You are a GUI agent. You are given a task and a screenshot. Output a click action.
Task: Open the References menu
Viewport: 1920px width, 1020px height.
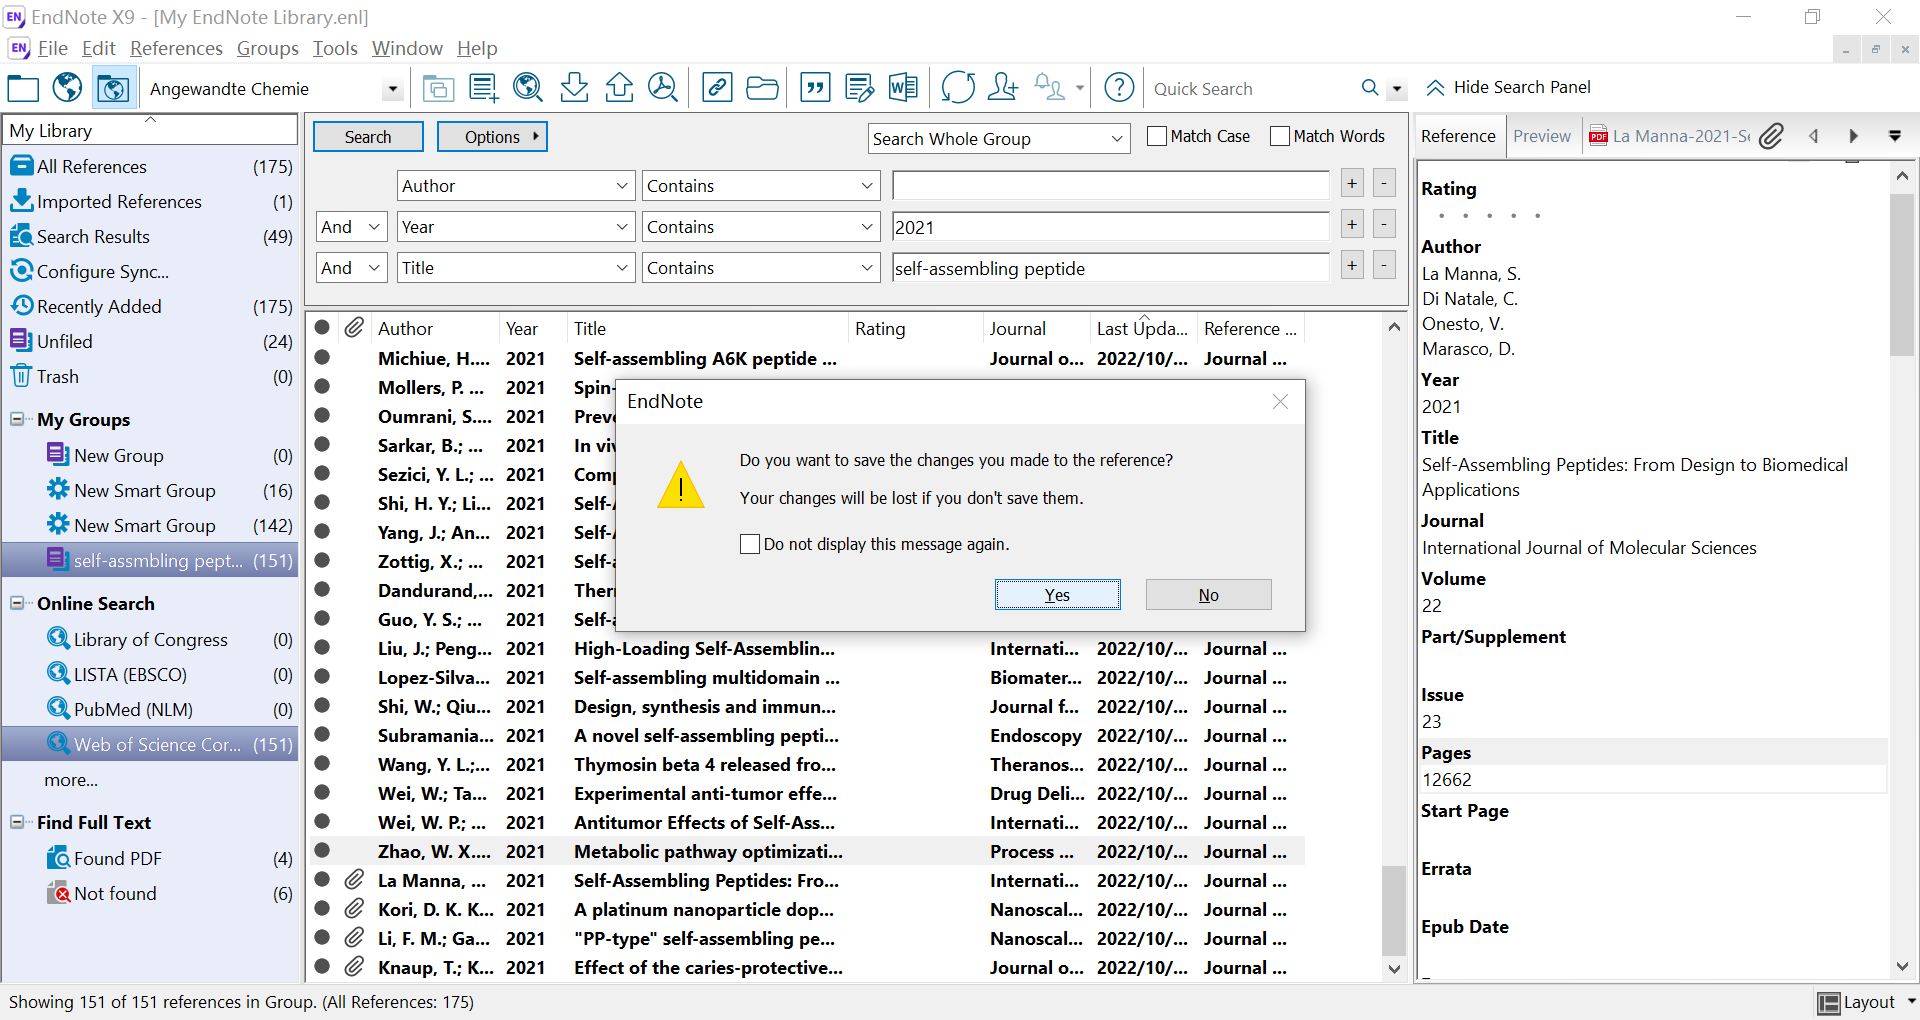[x=176, y=48]
